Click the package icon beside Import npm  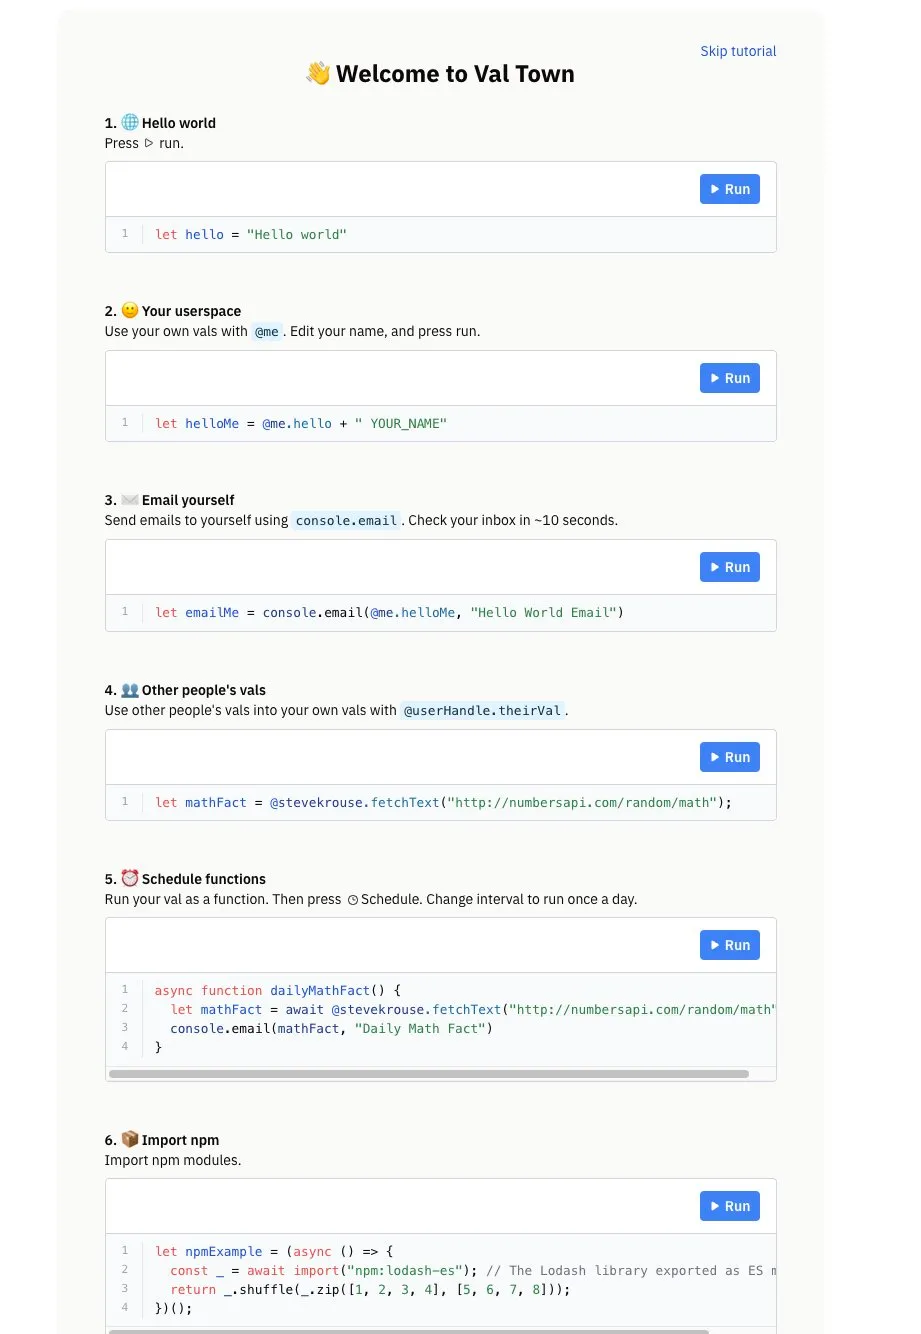point(130,1139)
